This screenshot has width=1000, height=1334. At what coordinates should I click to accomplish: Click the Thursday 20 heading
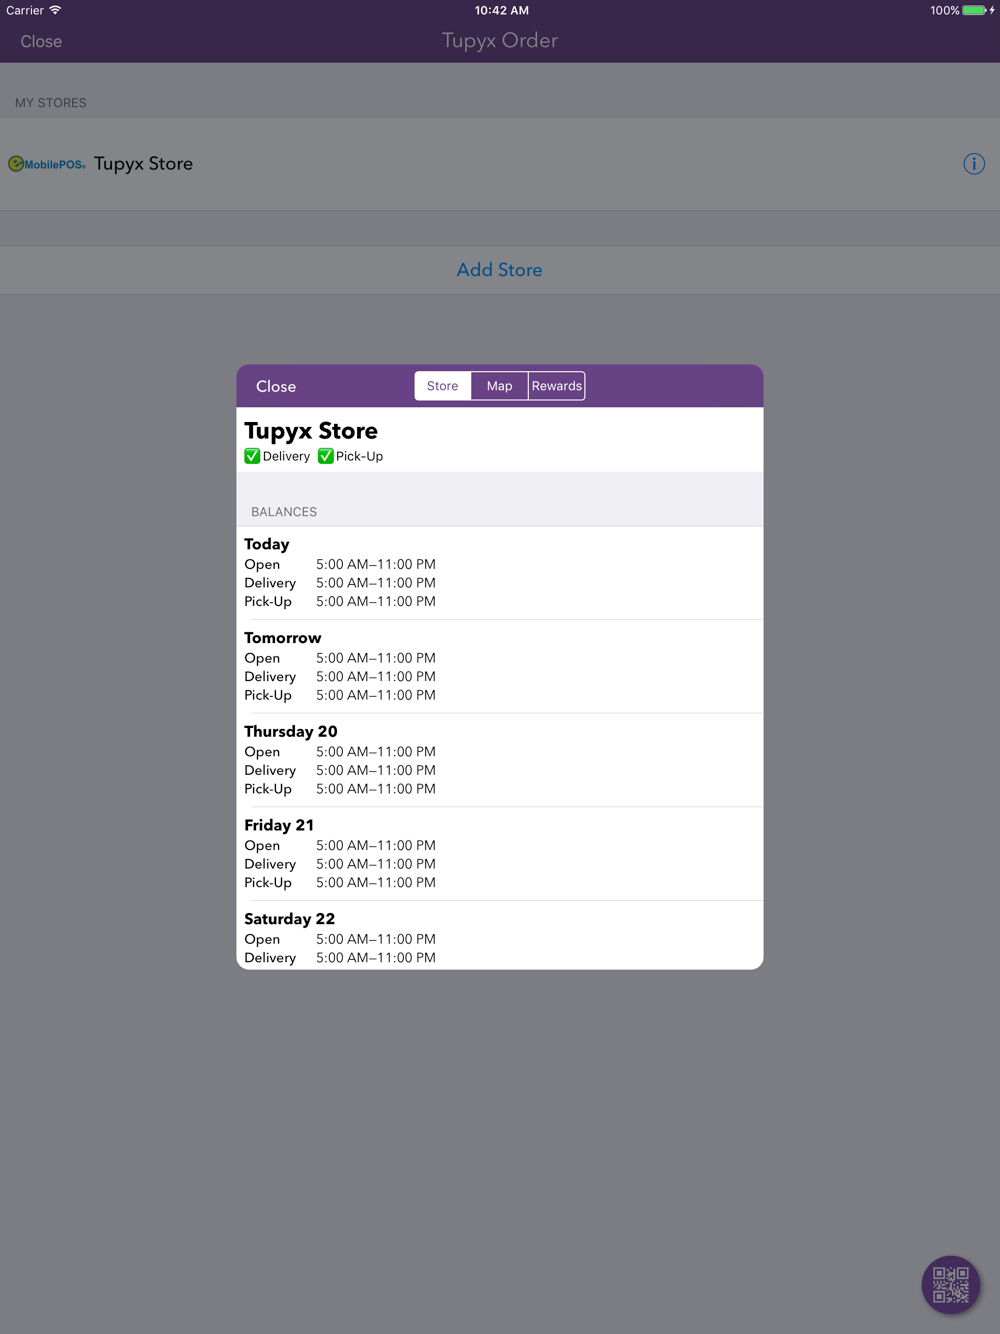pyautogui.click(x=291, y=731)
